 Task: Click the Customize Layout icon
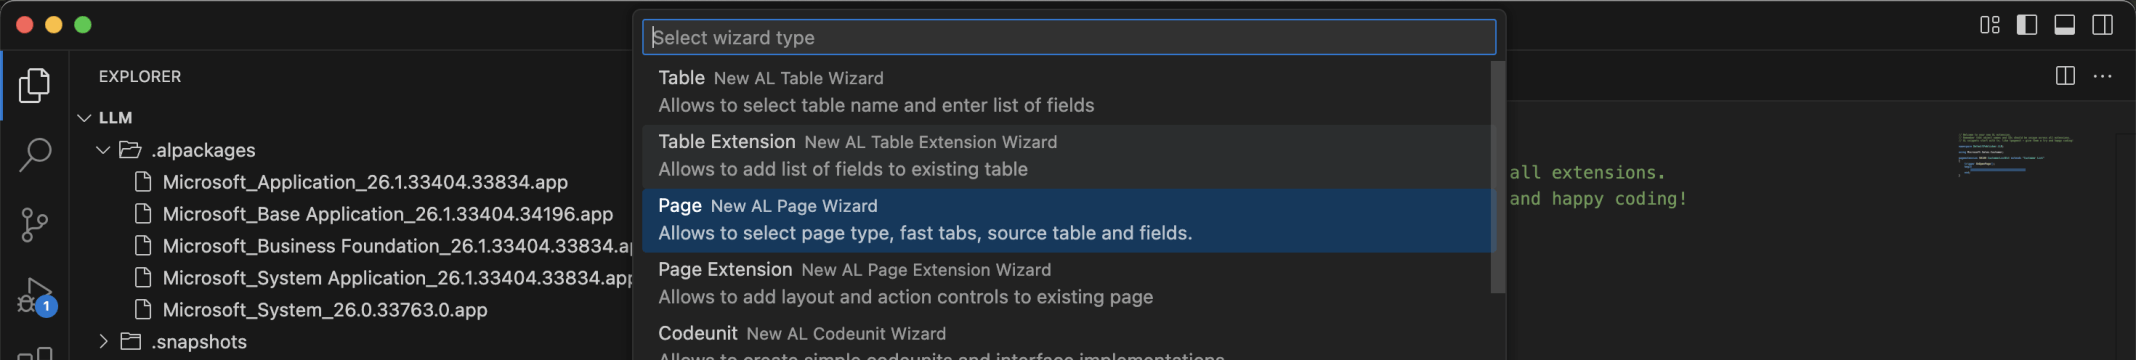coord(1990,25)
